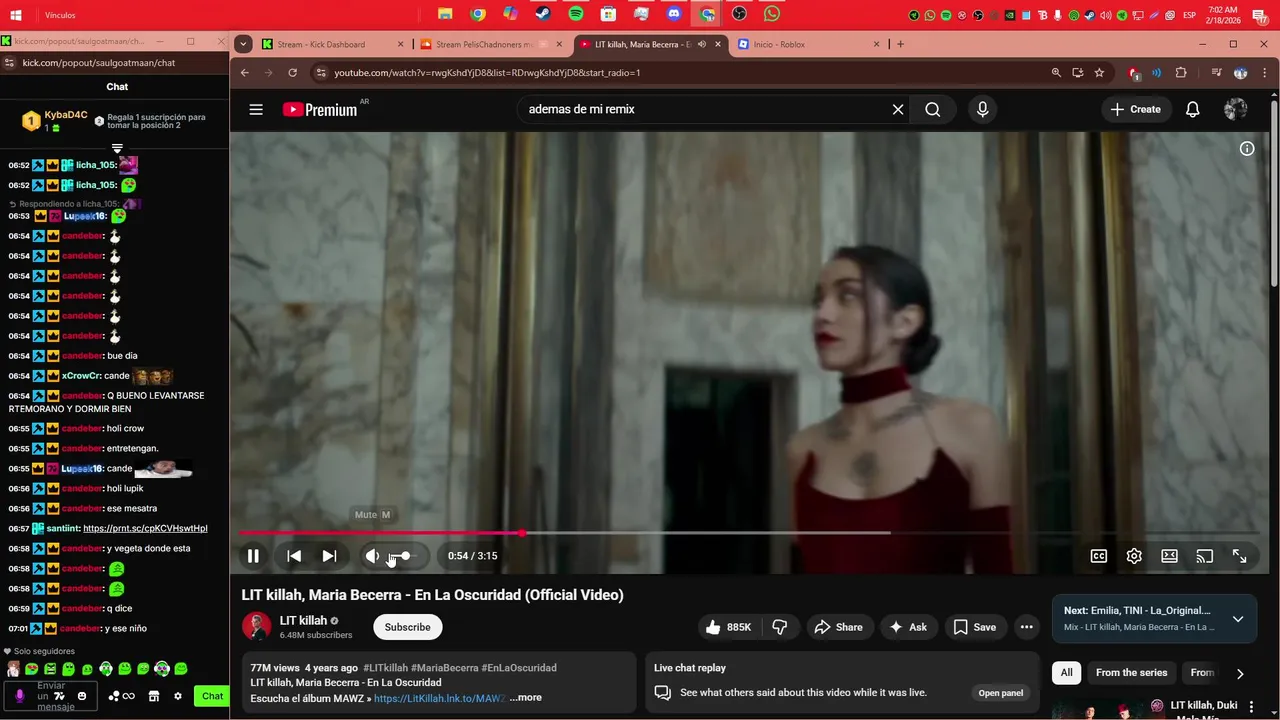
Task: Share the video
Action: coord(838,627)
